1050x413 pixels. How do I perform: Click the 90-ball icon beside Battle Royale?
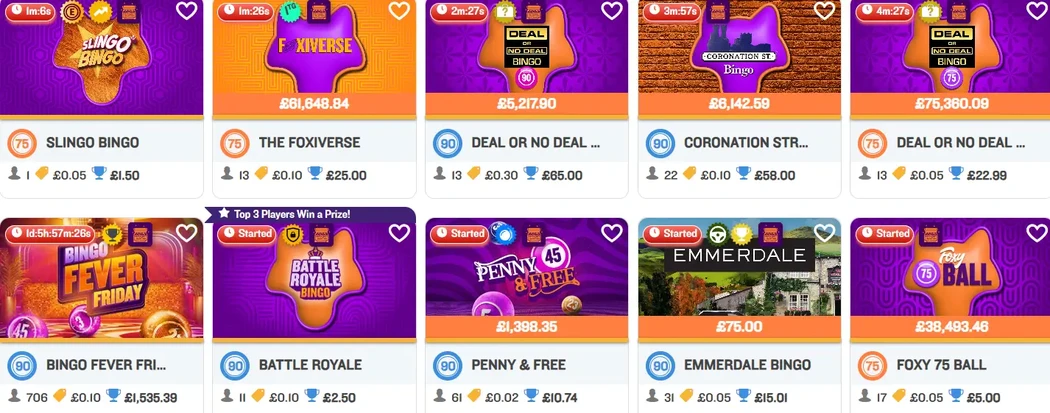coord(234,365)
